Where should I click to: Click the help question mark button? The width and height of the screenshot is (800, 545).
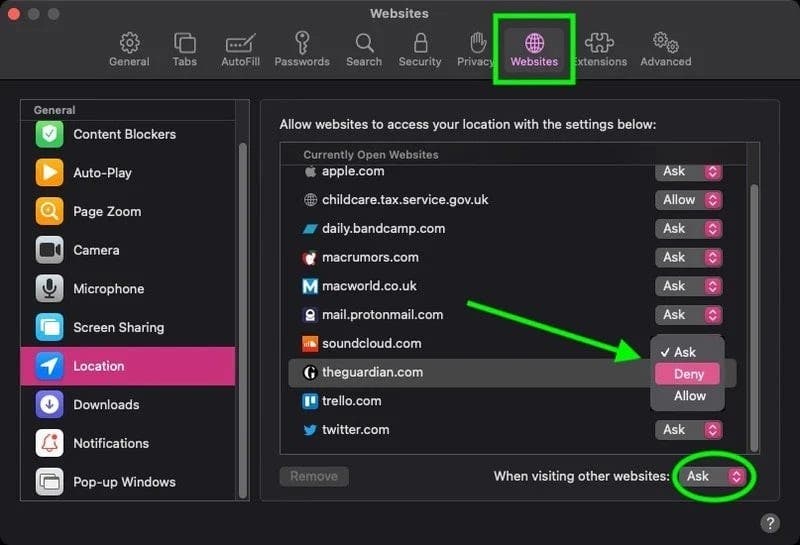(769, 523)
